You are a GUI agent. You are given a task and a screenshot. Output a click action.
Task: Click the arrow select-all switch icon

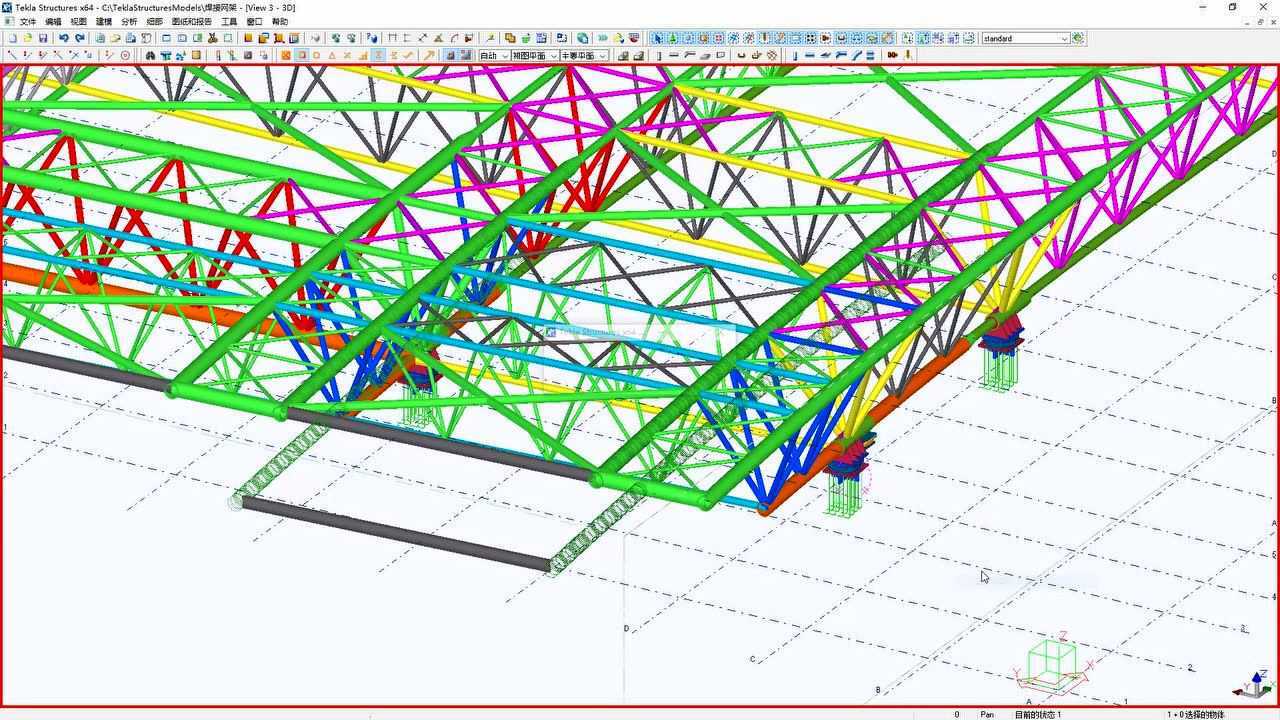point(657,38)
